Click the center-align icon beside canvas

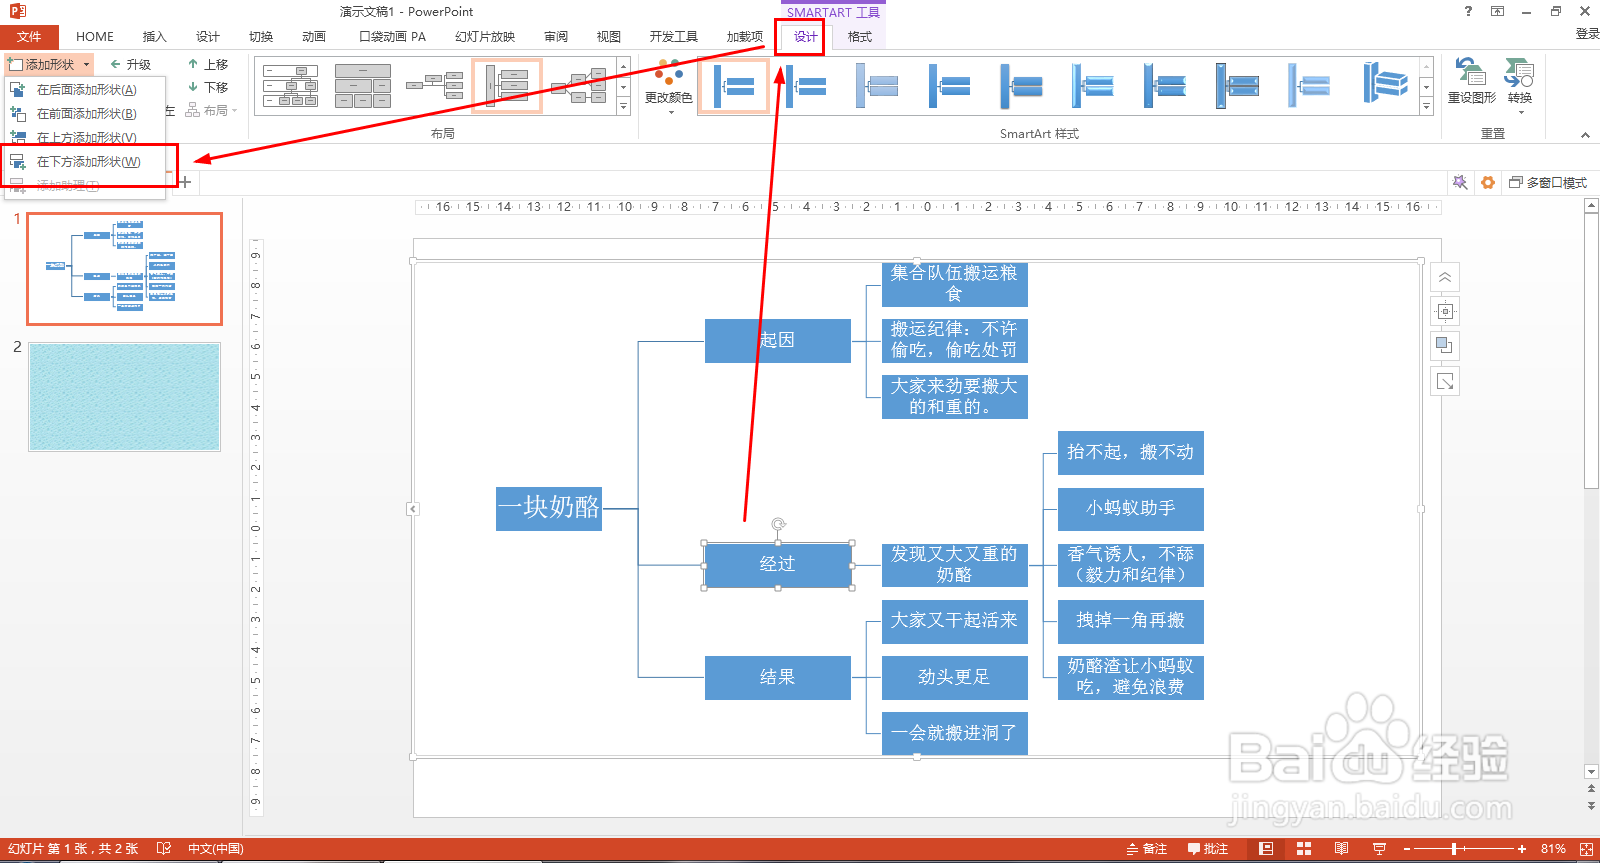pos(1445,312)
